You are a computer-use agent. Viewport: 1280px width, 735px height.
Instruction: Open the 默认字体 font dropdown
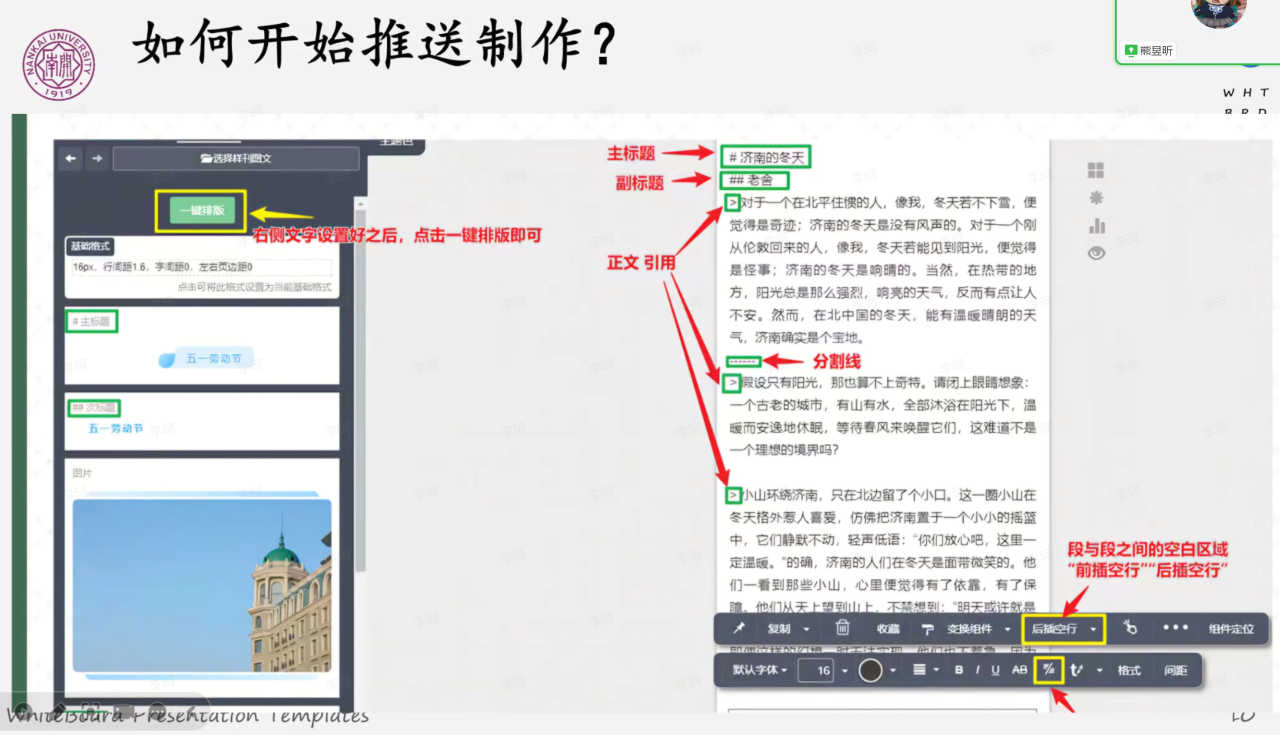[x=760, y=670]
